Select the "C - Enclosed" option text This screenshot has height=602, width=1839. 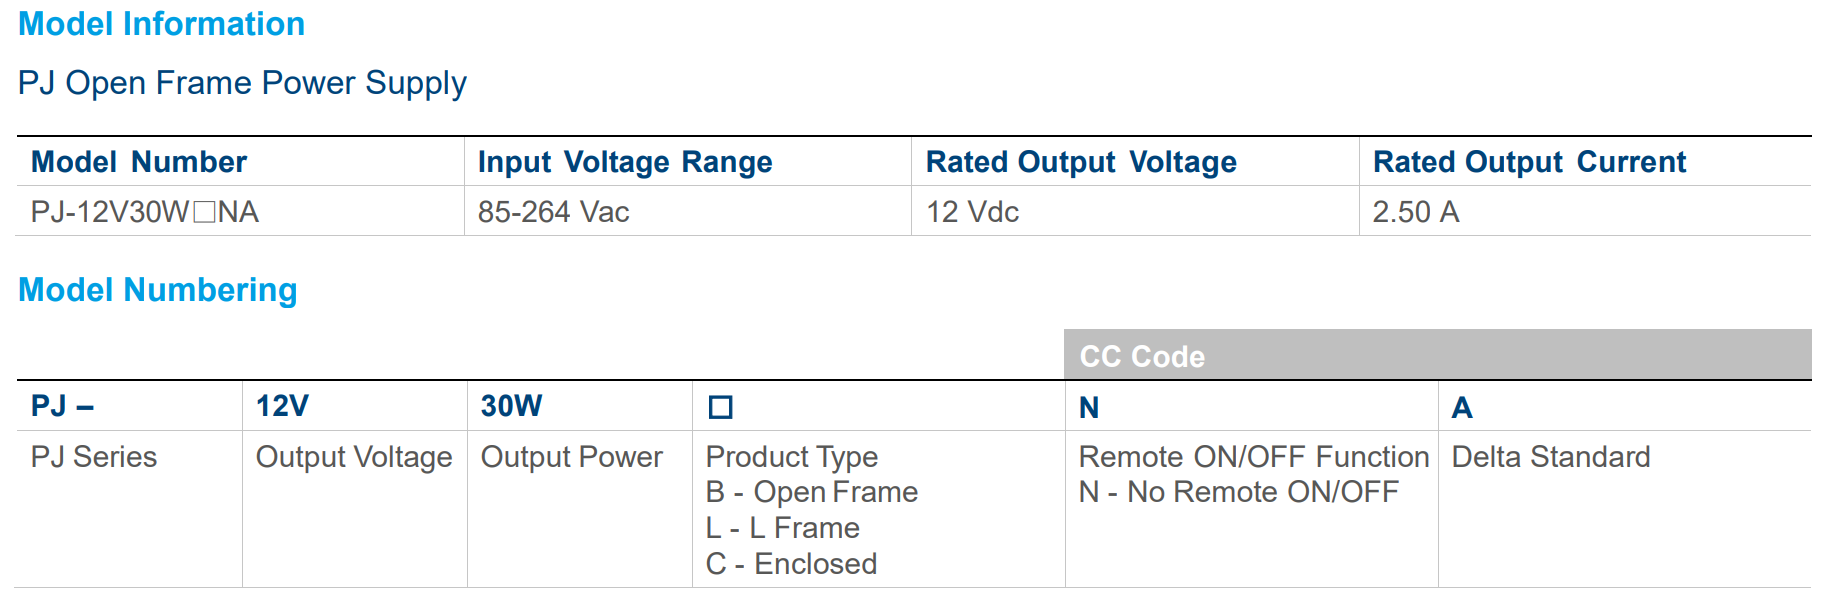[x=791, y=564]
